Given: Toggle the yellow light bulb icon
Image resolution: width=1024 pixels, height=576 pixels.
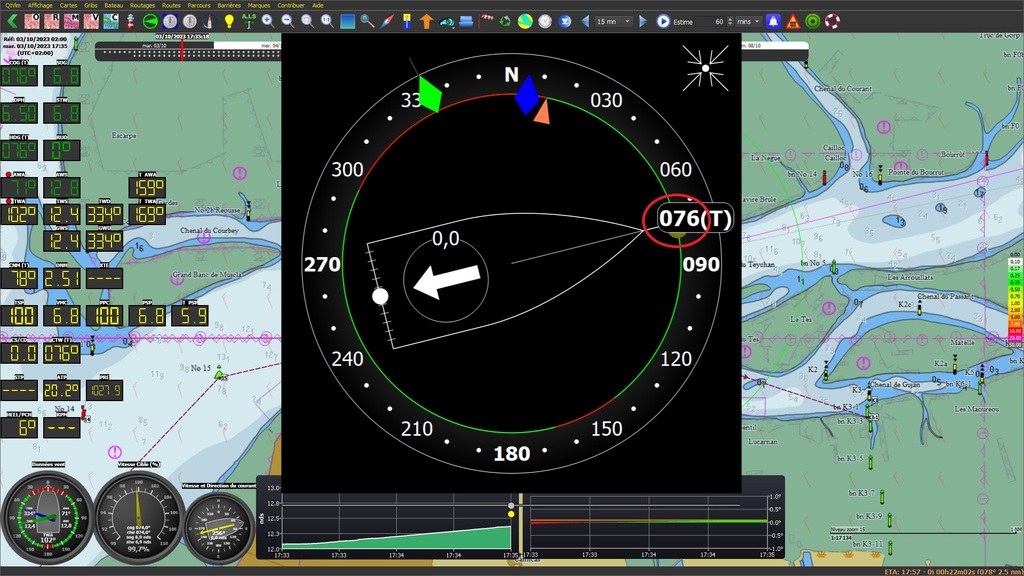Looking at the screenshot, I should [x=229, y=21].
